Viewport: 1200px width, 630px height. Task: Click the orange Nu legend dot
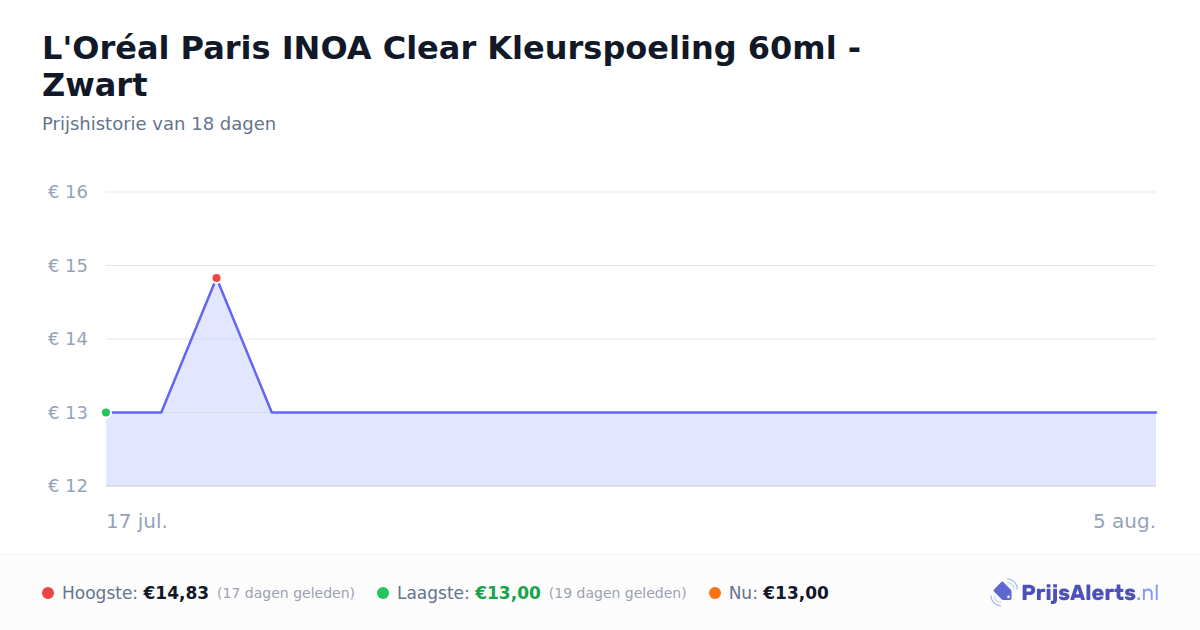(x=715, y=593)
